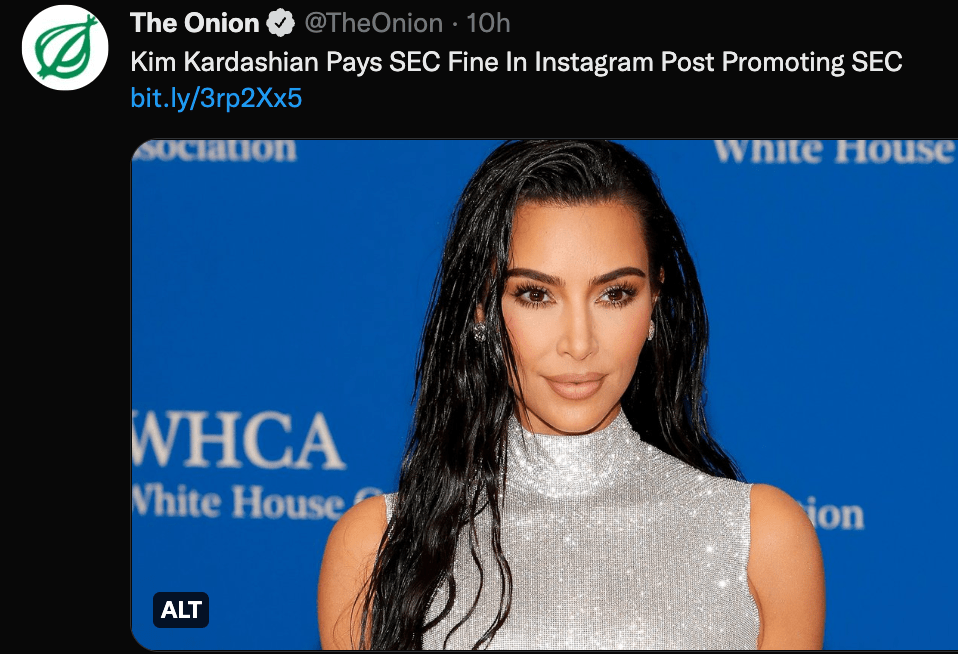This screenshot has width=958, height=654.
Task: Click the cropped "sociation" text in the photo
Action: click(x=214, y=150)
